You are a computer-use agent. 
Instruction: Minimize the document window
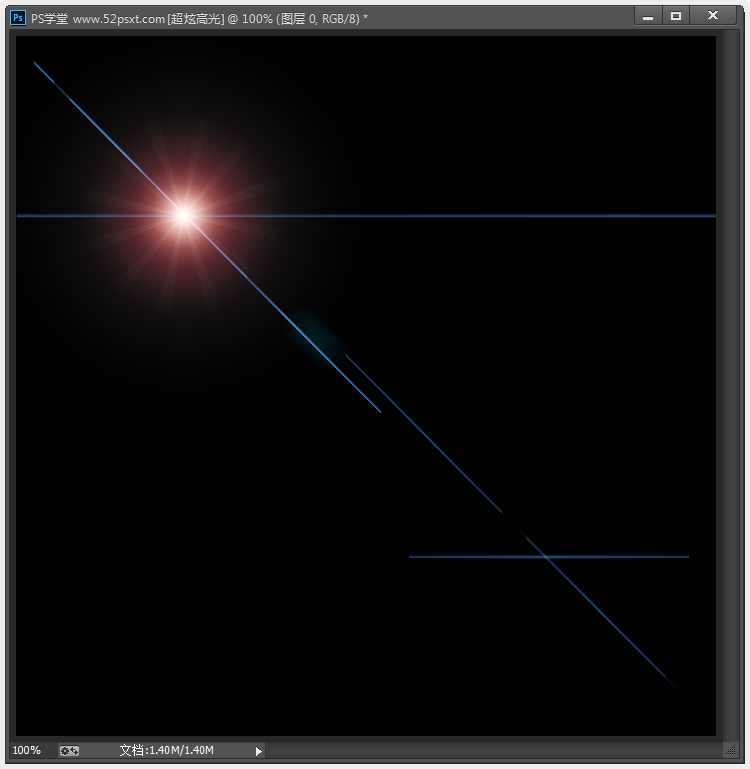tap(648, 16)
